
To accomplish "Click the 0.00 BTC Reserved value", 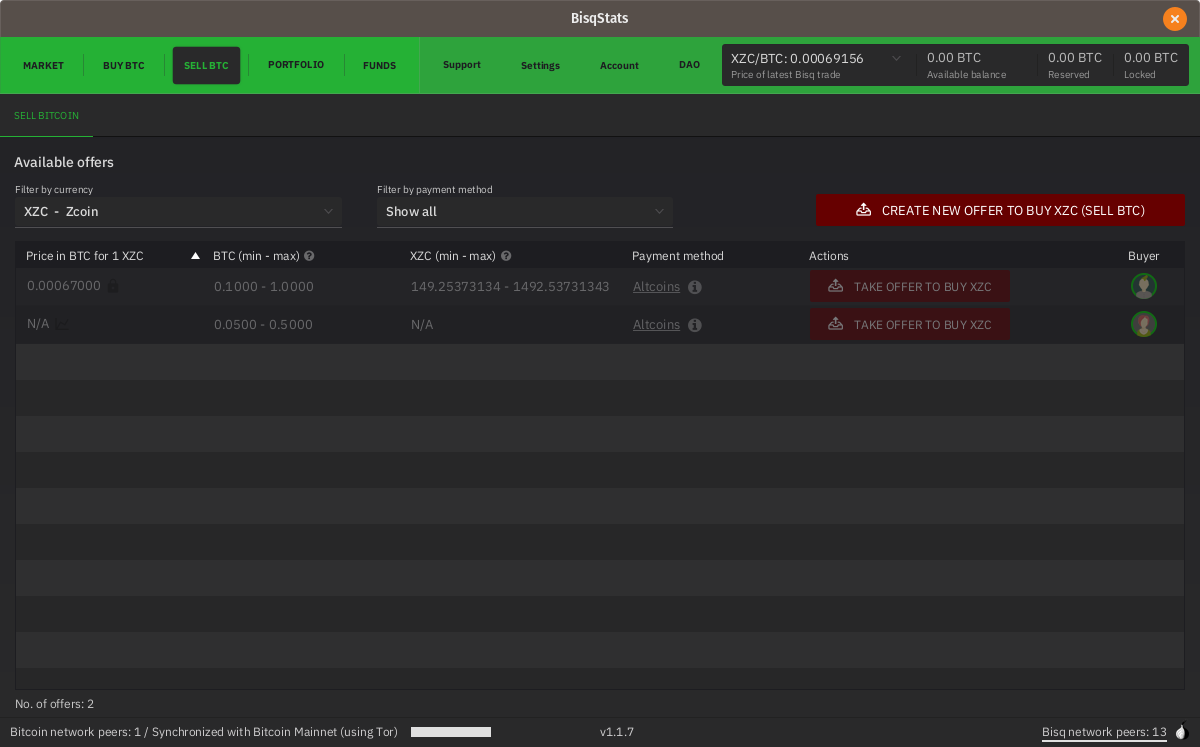I will tap(1075, 58).
